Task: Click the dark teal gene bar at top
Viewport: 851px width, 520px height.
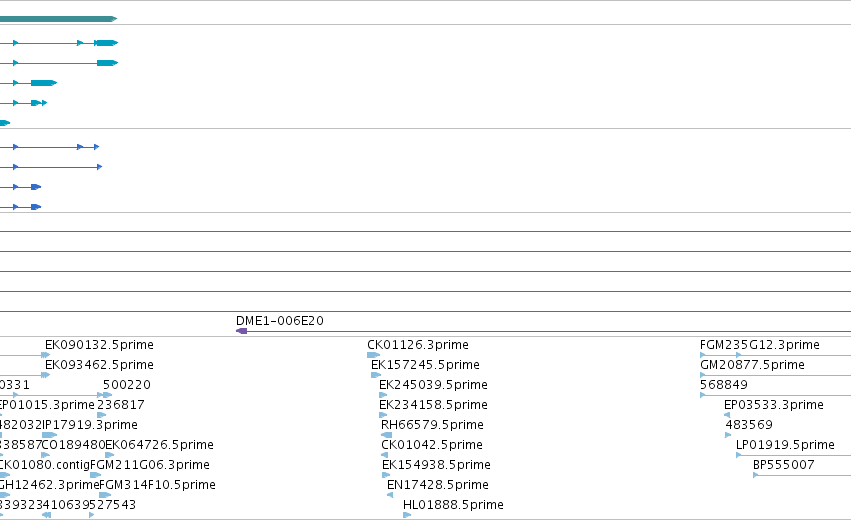Action: click(x=58, y=19)
